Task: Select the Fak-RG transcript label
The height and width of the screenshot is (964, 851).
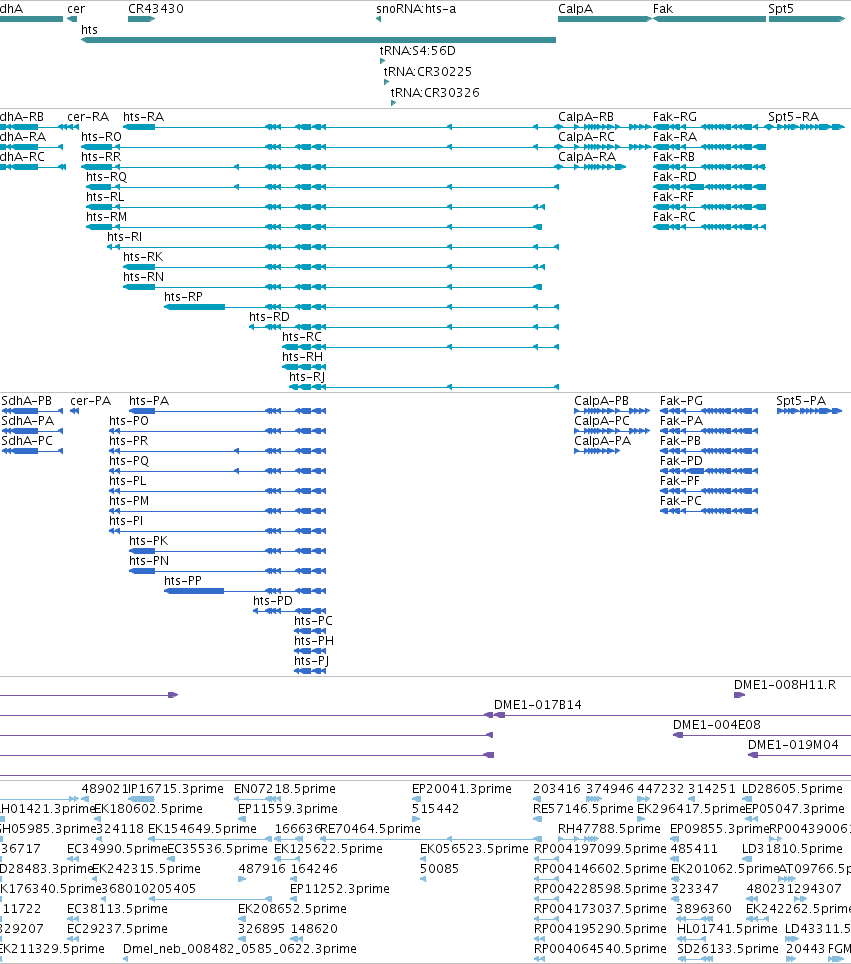Action: click(x=675, y=117)
